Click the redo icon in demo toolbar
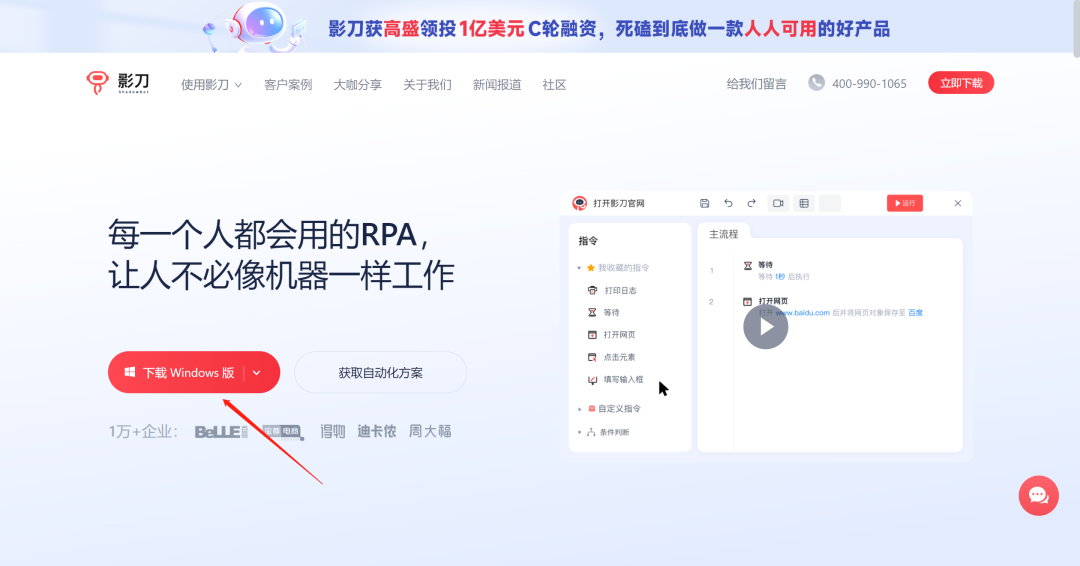The width and height of the screenshot is (1080, 566). pyautogui.click(x=751, y=203)
